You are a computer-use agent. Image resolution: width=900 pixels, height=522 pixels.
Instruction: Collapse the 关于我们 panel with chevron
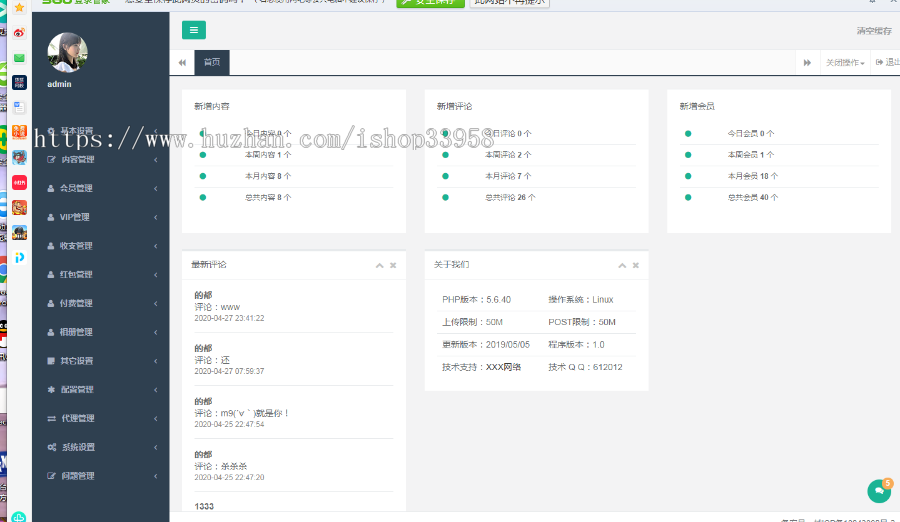pyautogui.click(x=621, y=265)
